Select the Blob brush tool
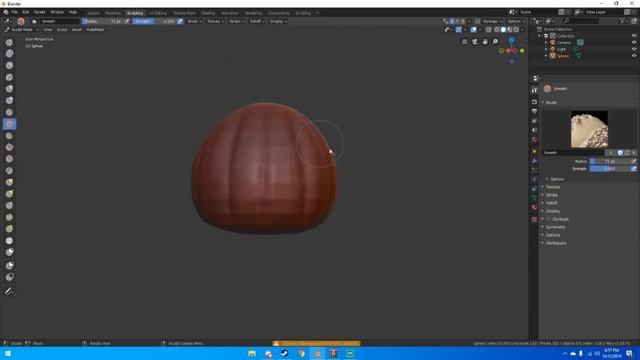 pyautogui.click(x=9, y=100)
